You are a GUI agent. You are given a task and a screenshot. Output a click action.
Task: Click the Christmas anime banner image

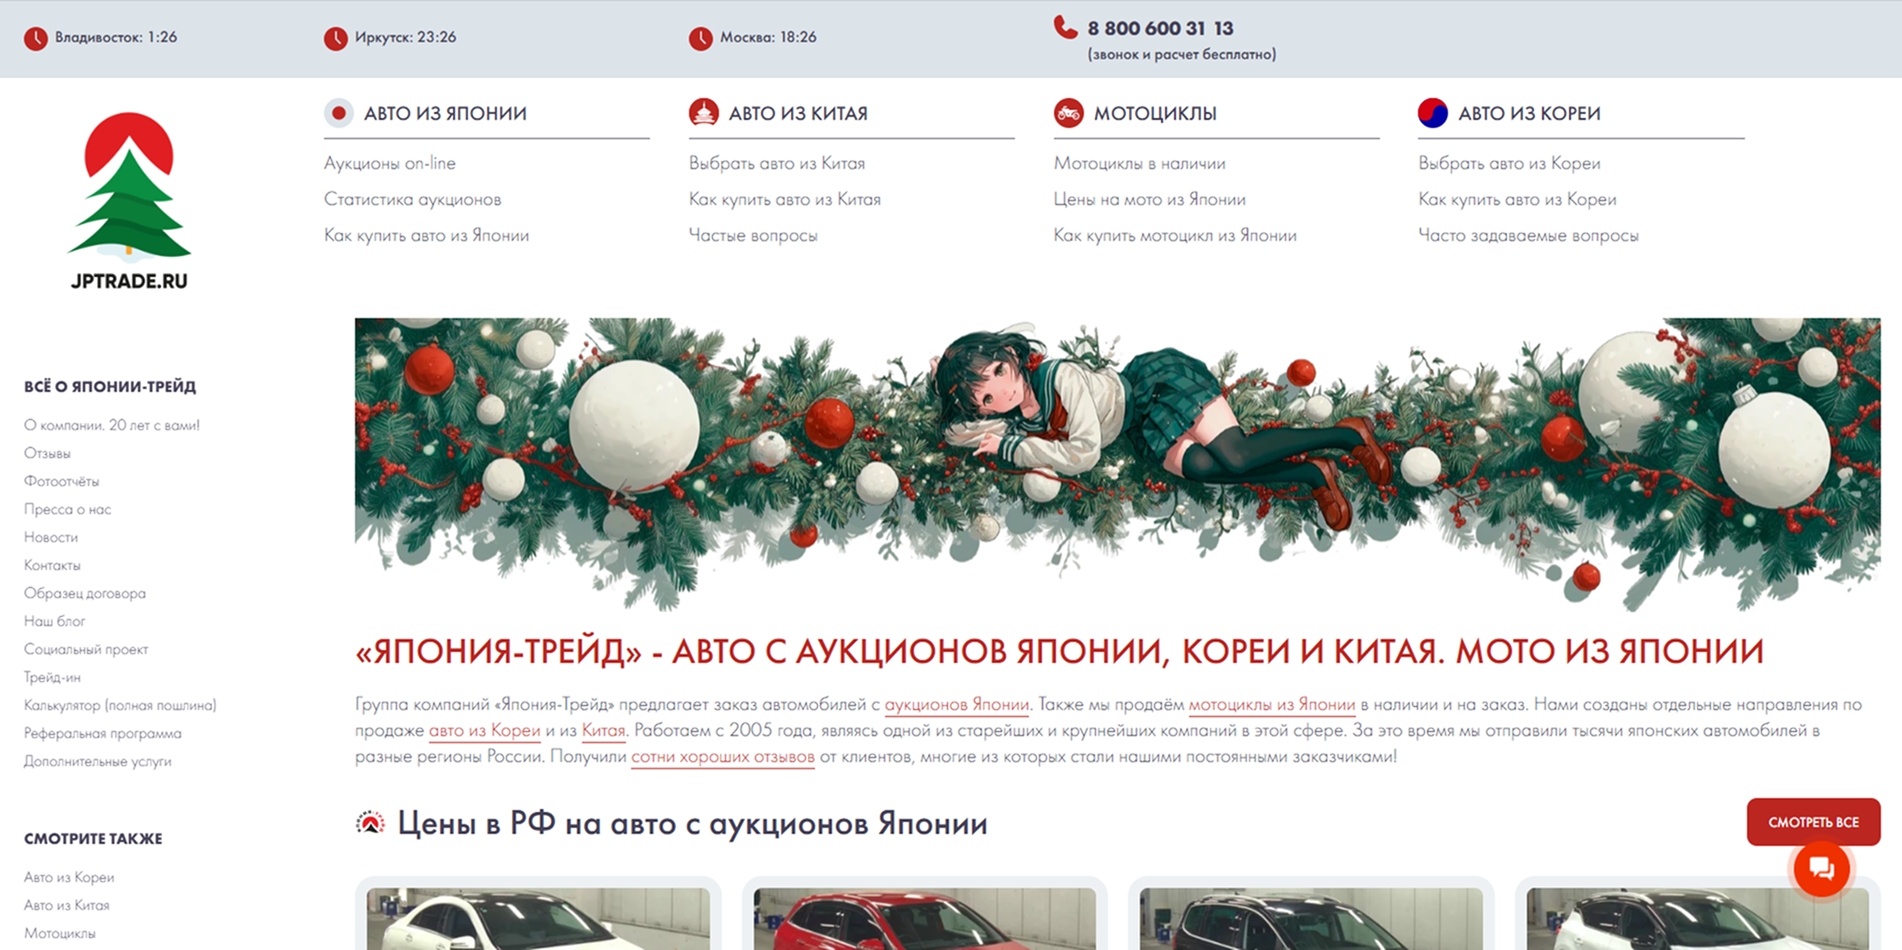point(1117,463)
